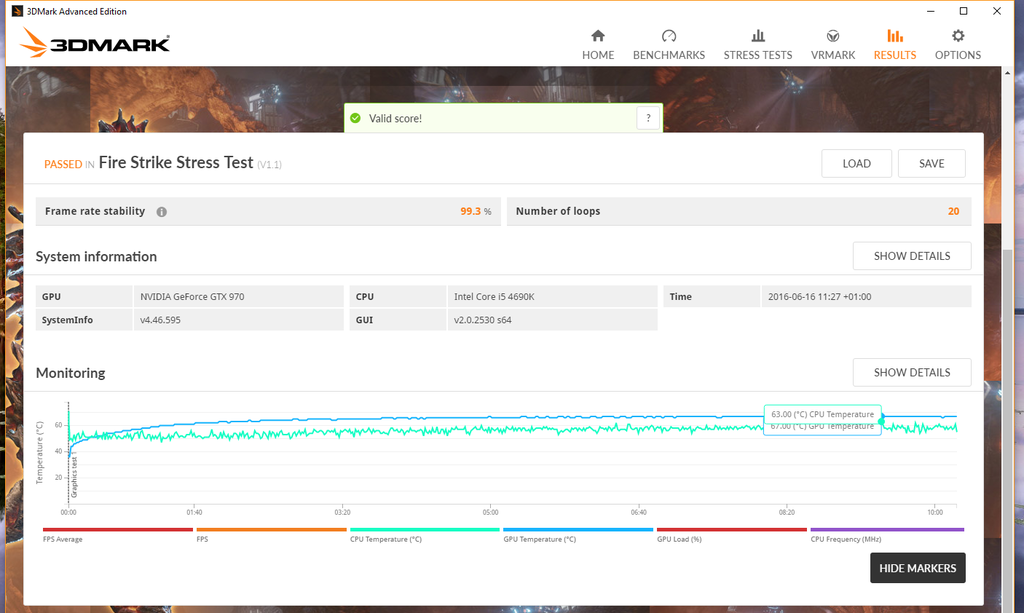This screenshot has height=613, width=1024.
Task: Click the "(V1.1)" version label
Action: (269, 165)
